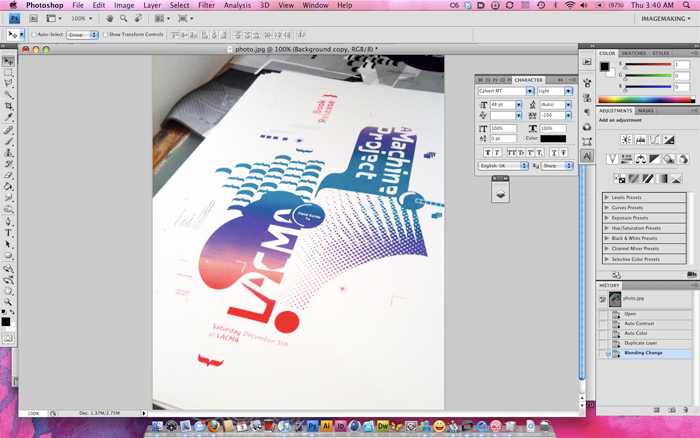Switch to the Styles tab

pos(661,53)
